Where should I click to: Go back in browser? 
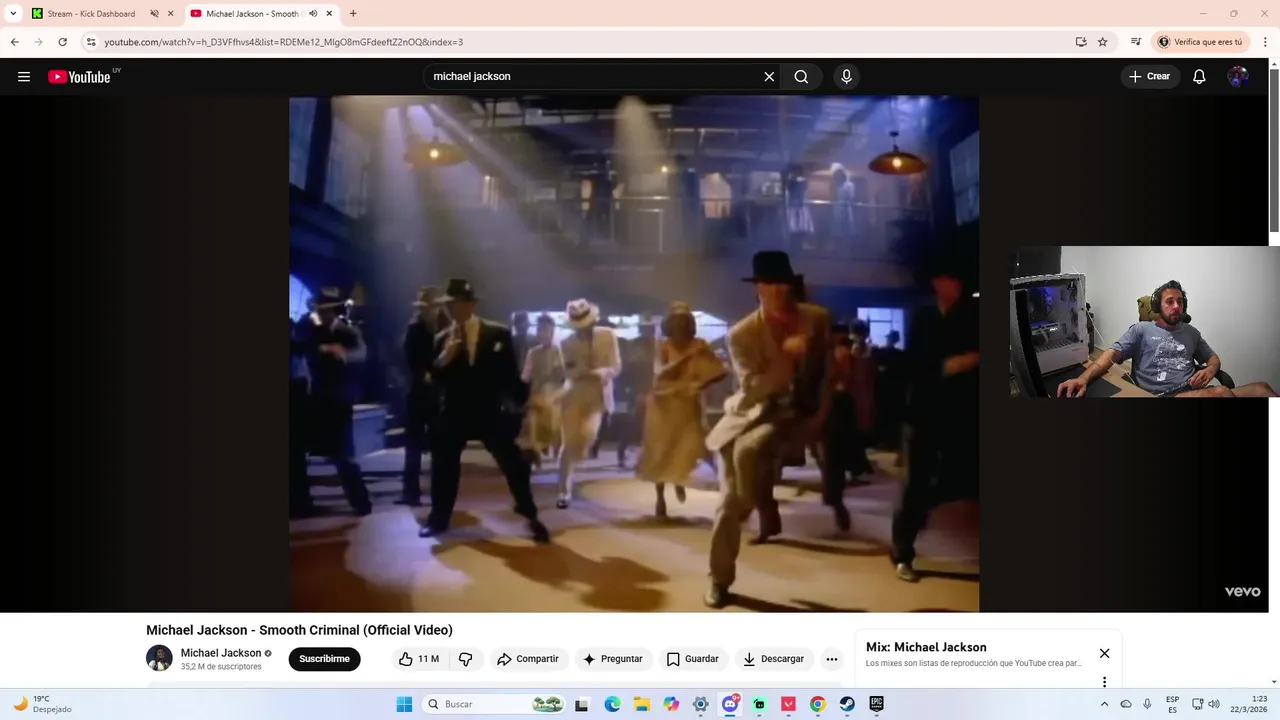14,42
